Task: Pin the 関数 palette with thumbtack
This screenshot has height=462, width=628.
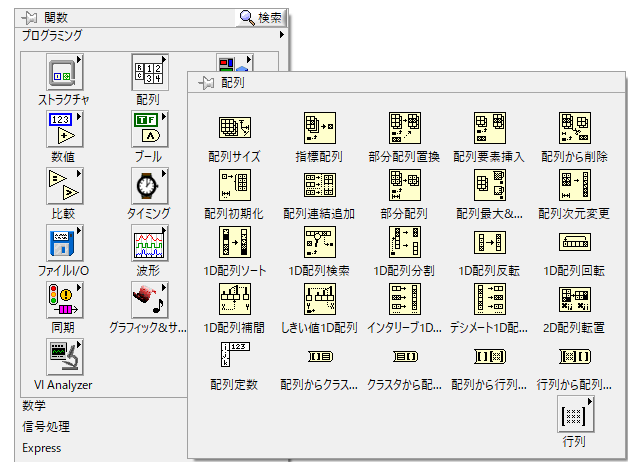Action: click(30, 17)
